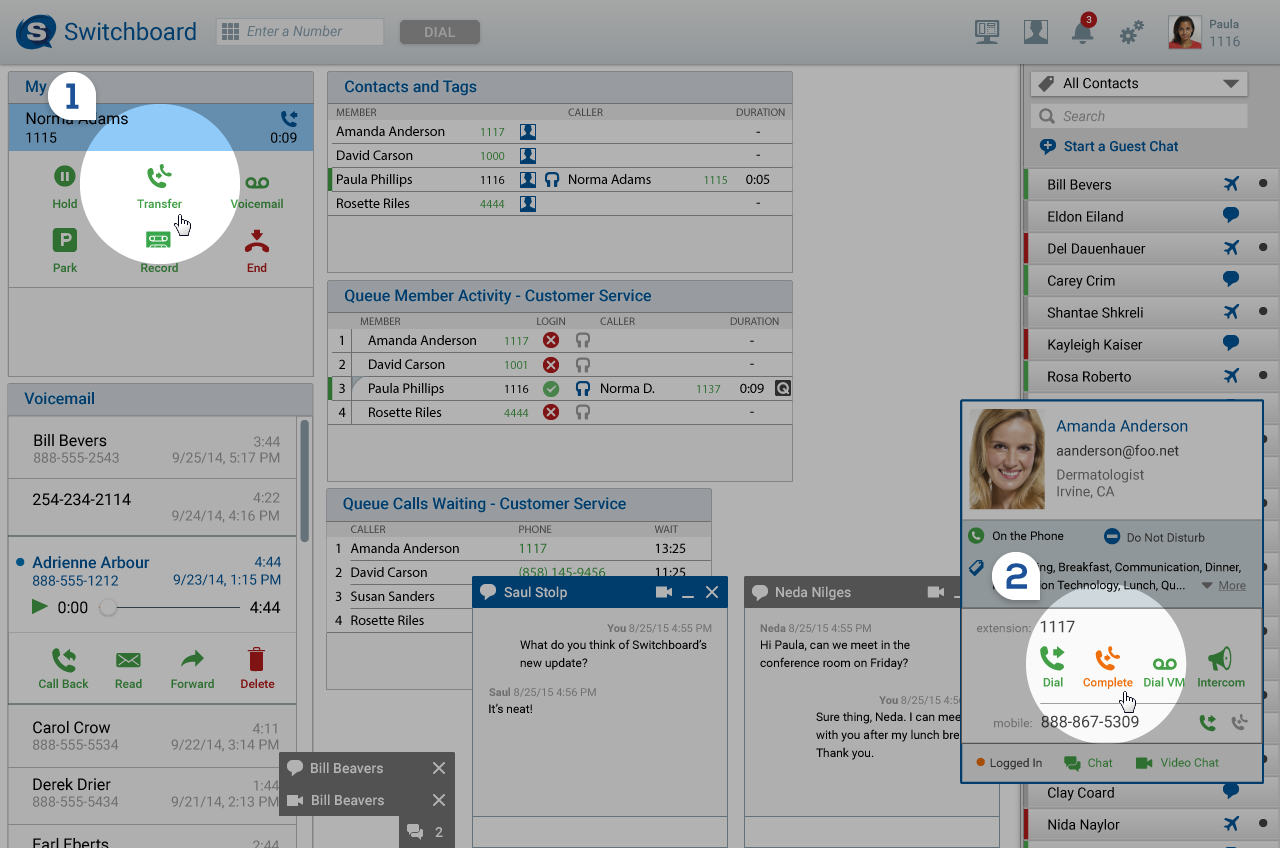Click chat bubble icon for Eldon Eiland
The image size is (1280, 848).
click(x=1231, y=215)
